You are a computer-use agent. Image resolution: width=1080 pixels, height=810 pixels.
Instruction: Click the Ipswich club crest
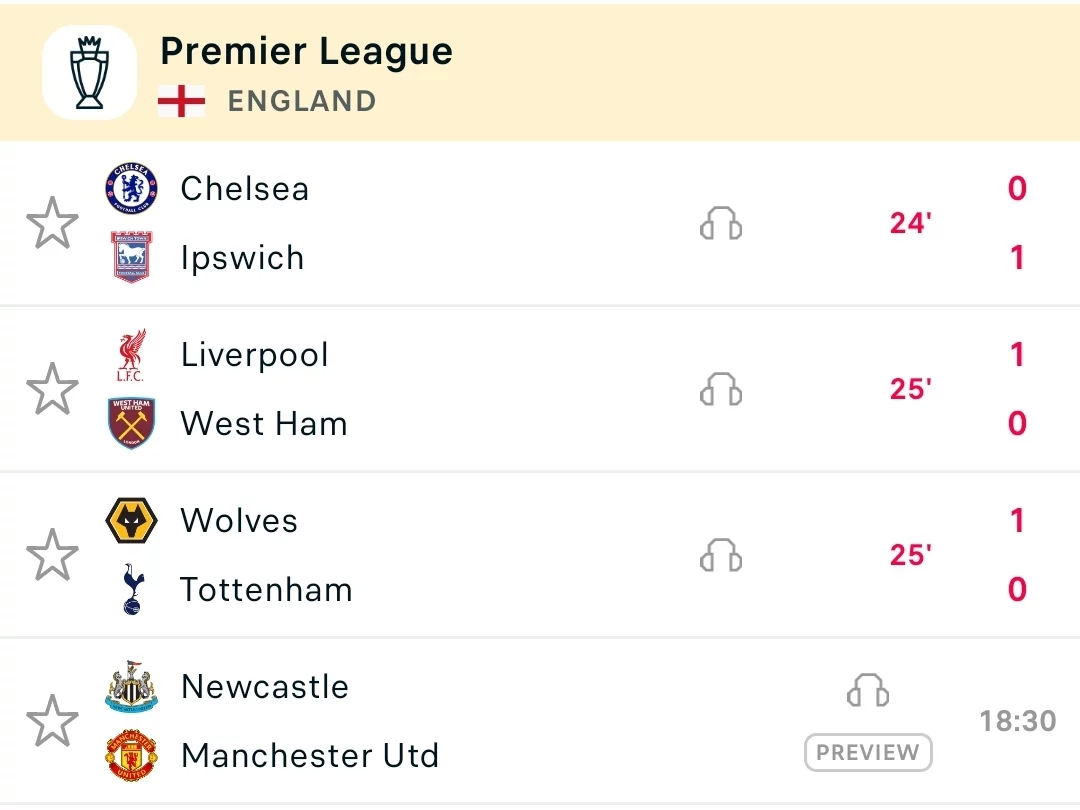pyautogui.click(x=132, y=257)
